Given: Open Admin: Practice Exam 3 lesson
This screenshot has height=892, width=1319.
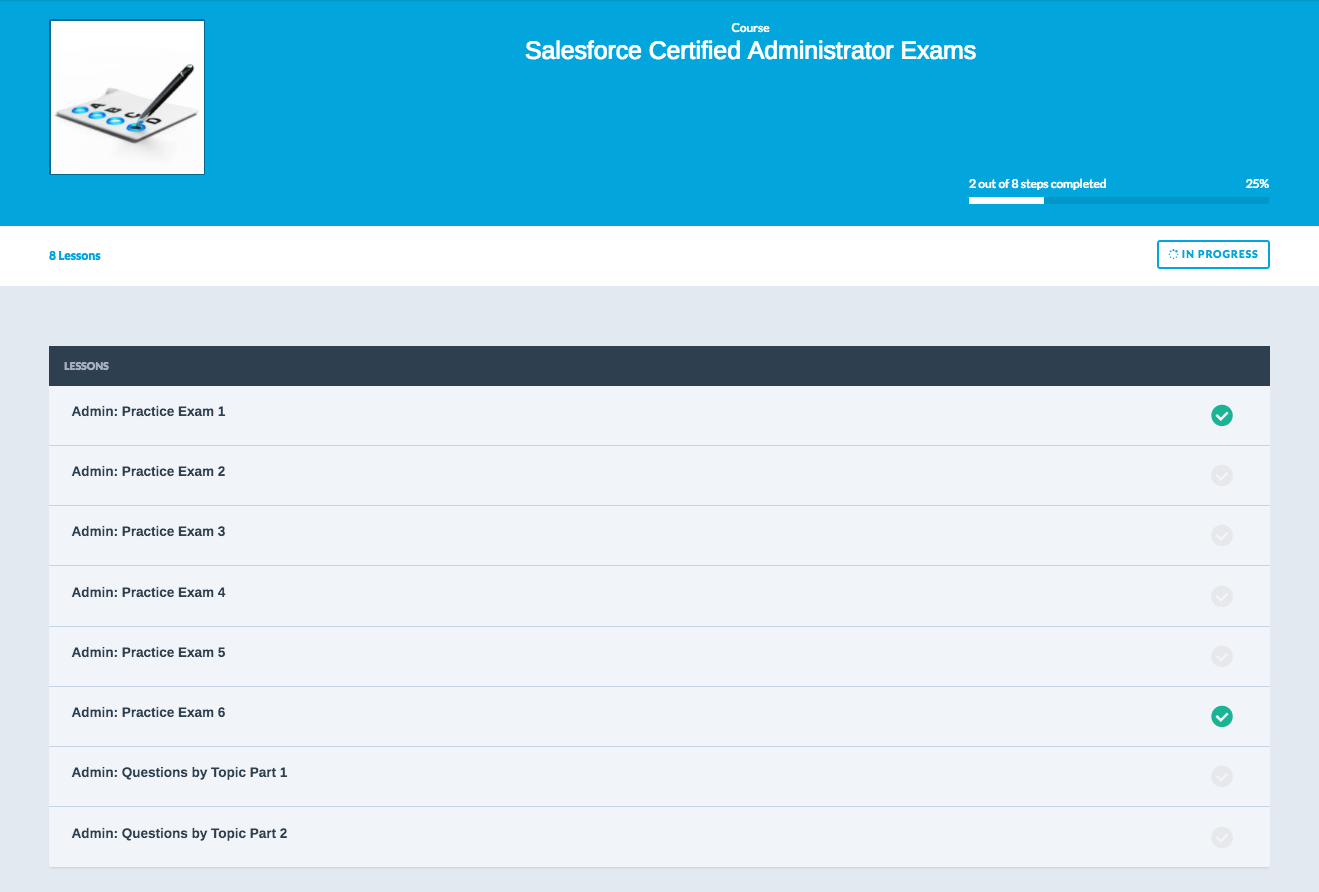Looking at the screenshot, I should tap(148, 531).
